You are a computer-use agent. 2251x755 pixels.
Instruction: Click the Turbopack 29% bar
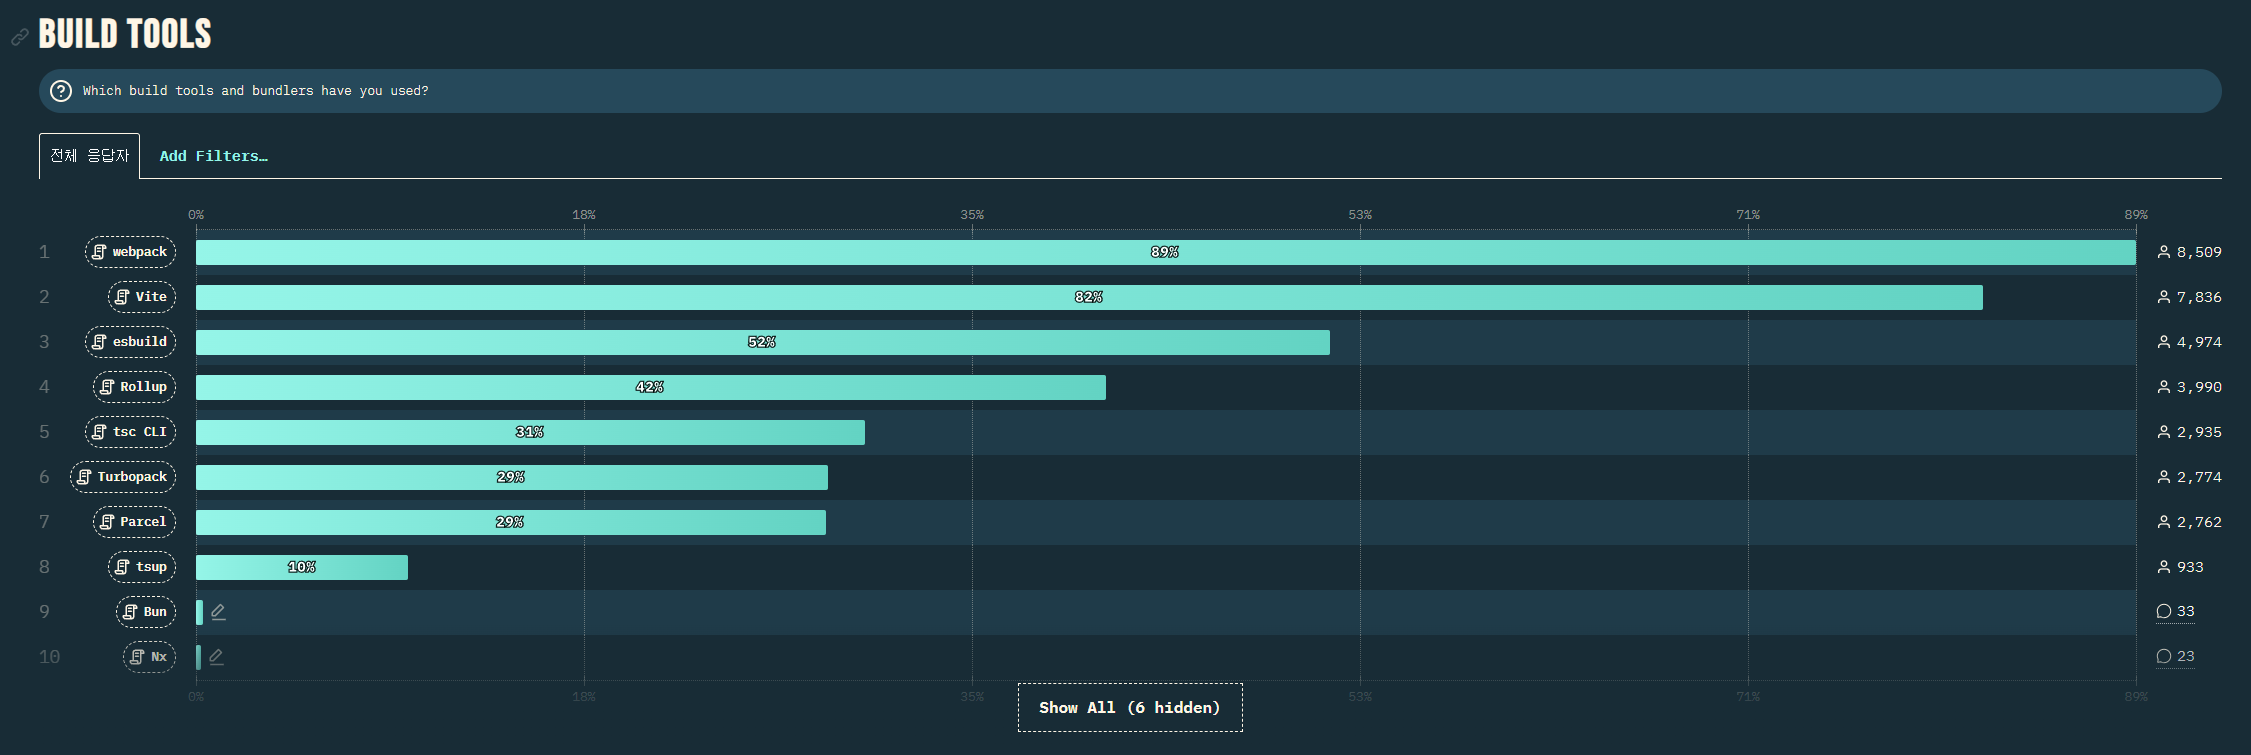point(512,477)
